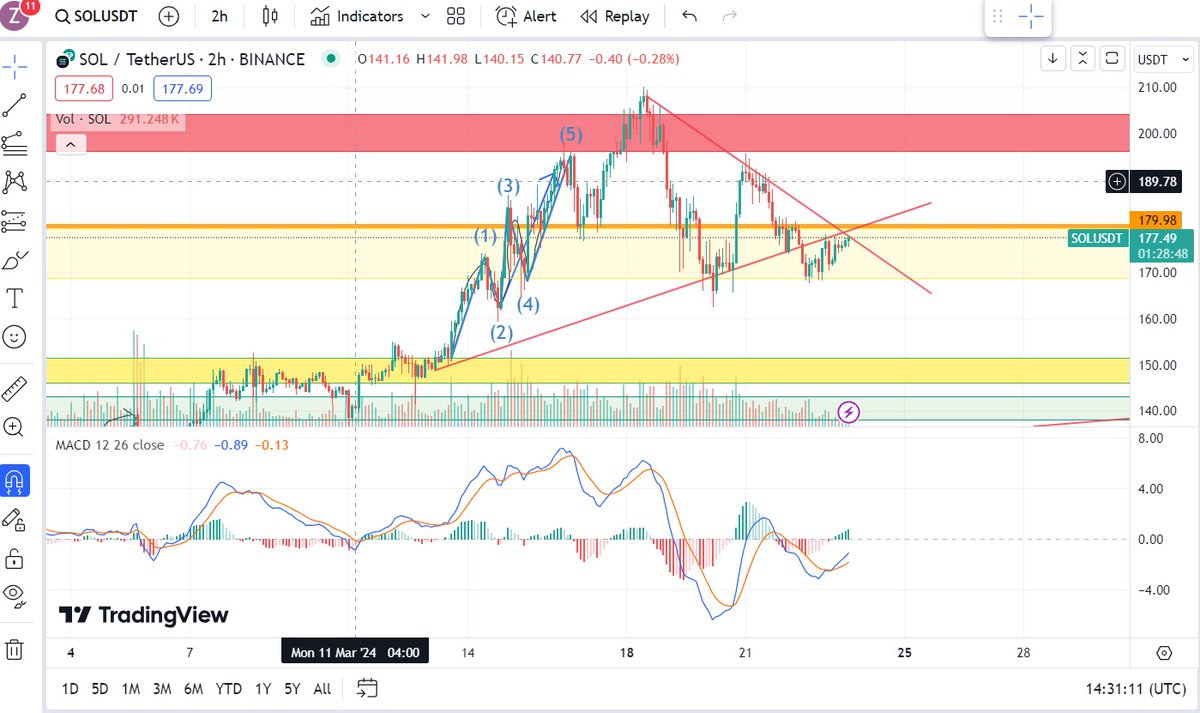Select the 5D date range
Screen dimensions: 1200x713
(x=99, y=688)
